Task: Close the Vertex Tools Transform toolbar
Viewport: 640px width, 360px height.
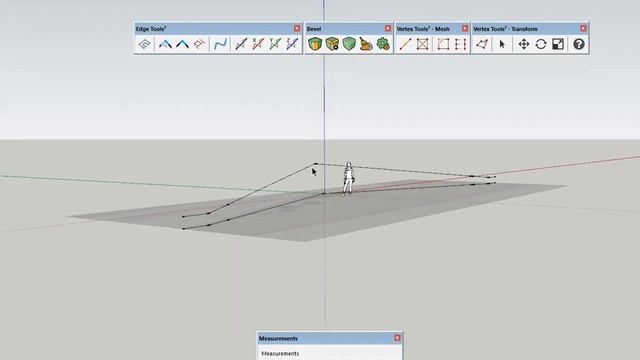Action: [x=583, y=28]
